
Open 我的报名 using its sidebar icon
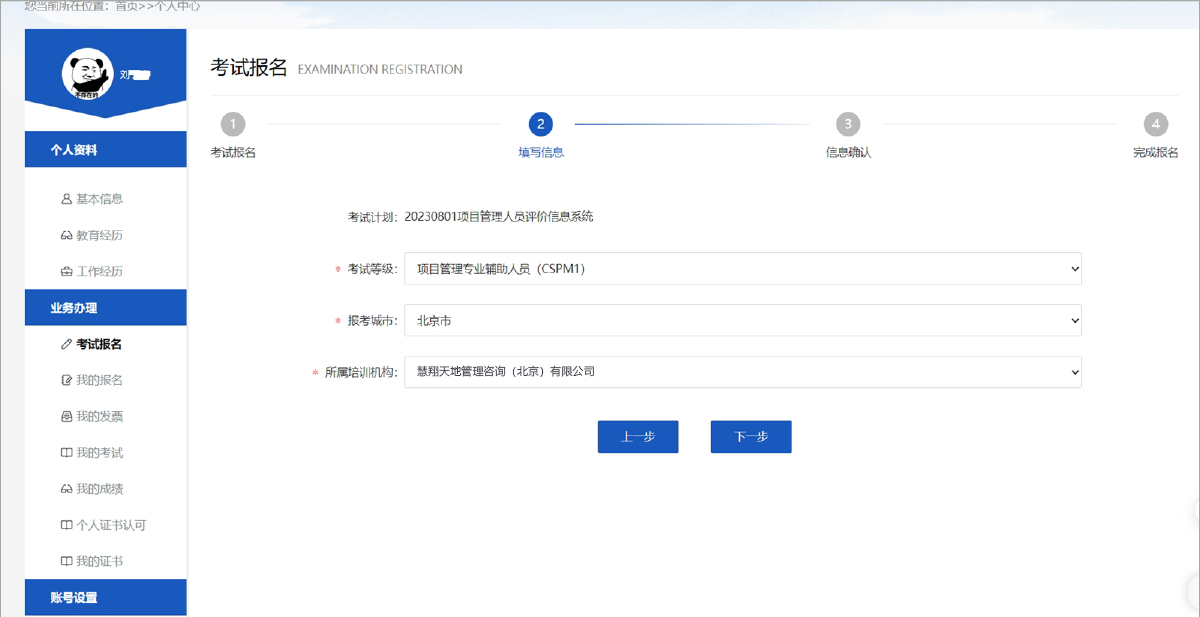66,379
